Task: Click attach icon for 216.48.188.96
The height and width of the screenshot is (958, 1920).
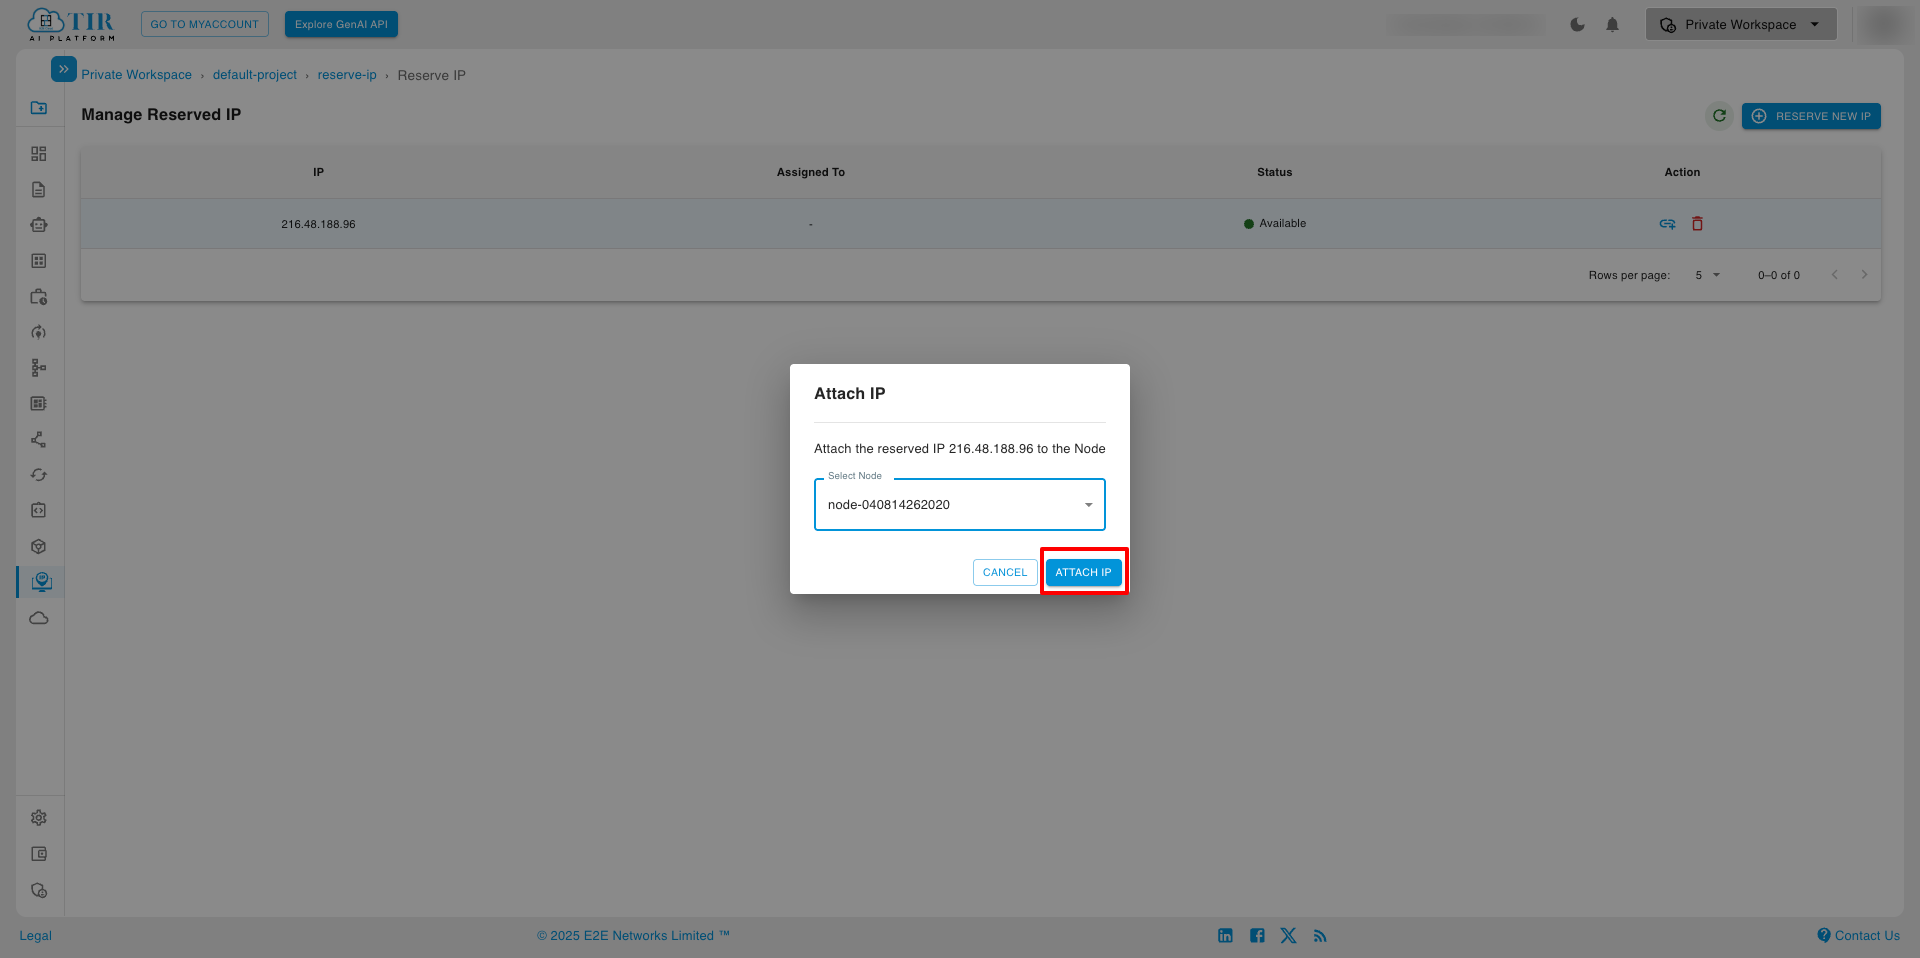Action: 1667,224
